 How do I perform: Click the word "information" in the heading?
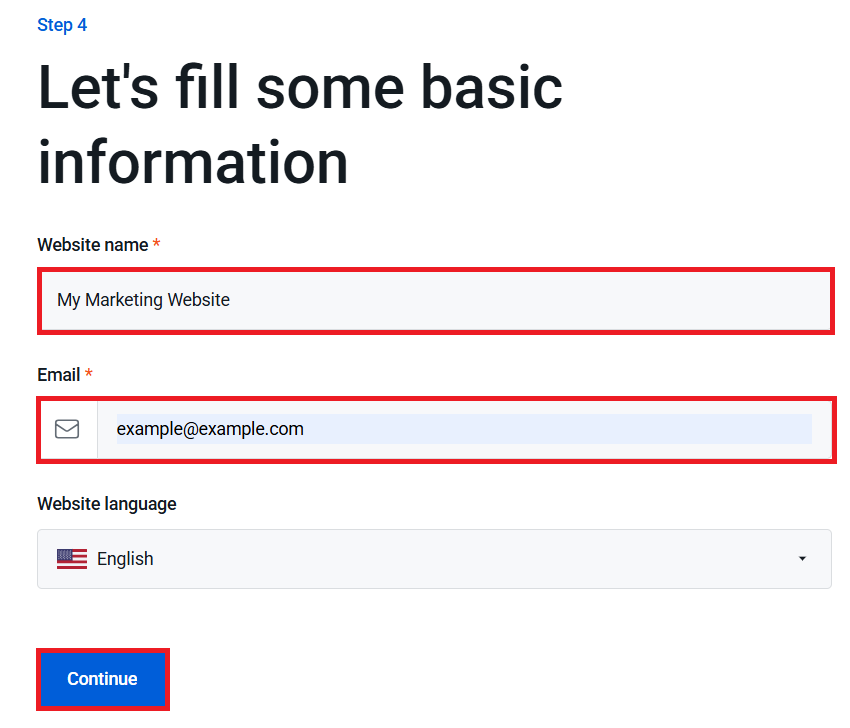click(193, 161)
